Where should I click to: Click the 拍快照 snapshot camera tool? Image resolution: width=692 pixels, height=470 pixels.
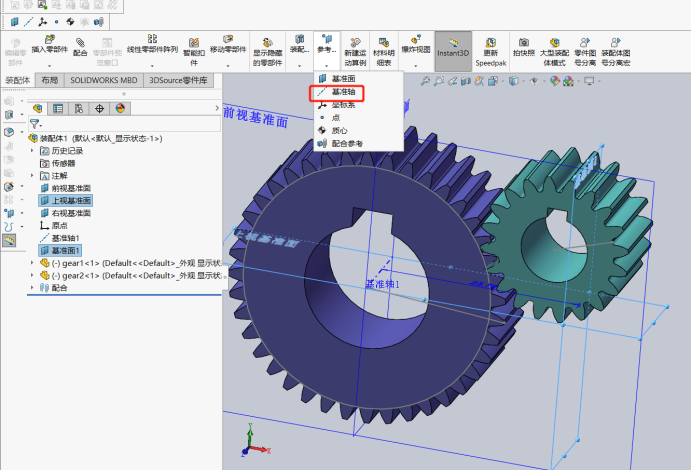[523, 47]
